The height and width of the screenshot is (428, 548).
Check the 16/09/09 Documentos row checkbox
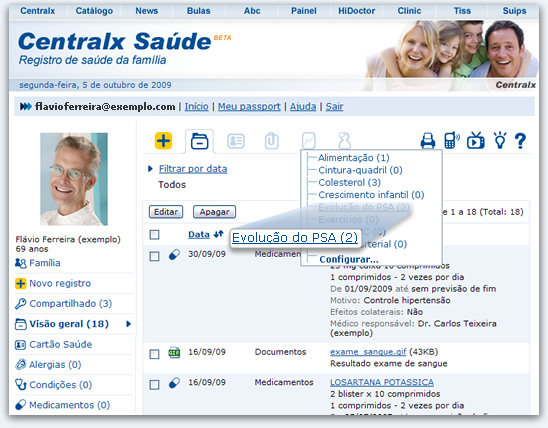point(154,354)
